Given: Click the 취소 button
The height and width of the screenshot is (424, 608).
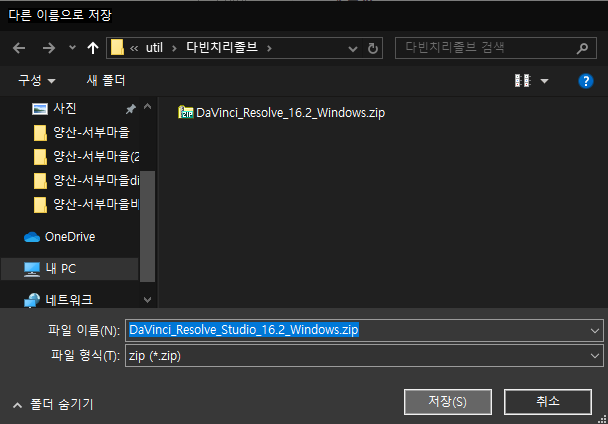Looking at the screenshot, I should pyautogui.click(x=548, y=402).
